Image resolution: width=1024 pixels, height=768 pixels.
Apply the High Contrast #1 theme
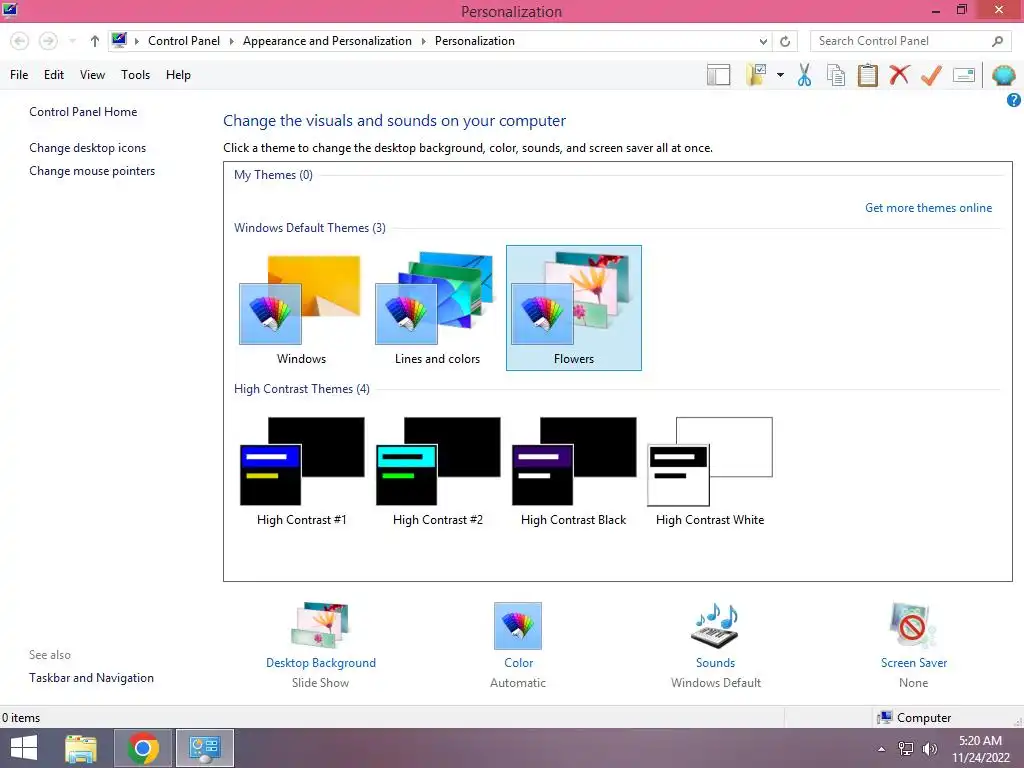click(x=301, y=471)
